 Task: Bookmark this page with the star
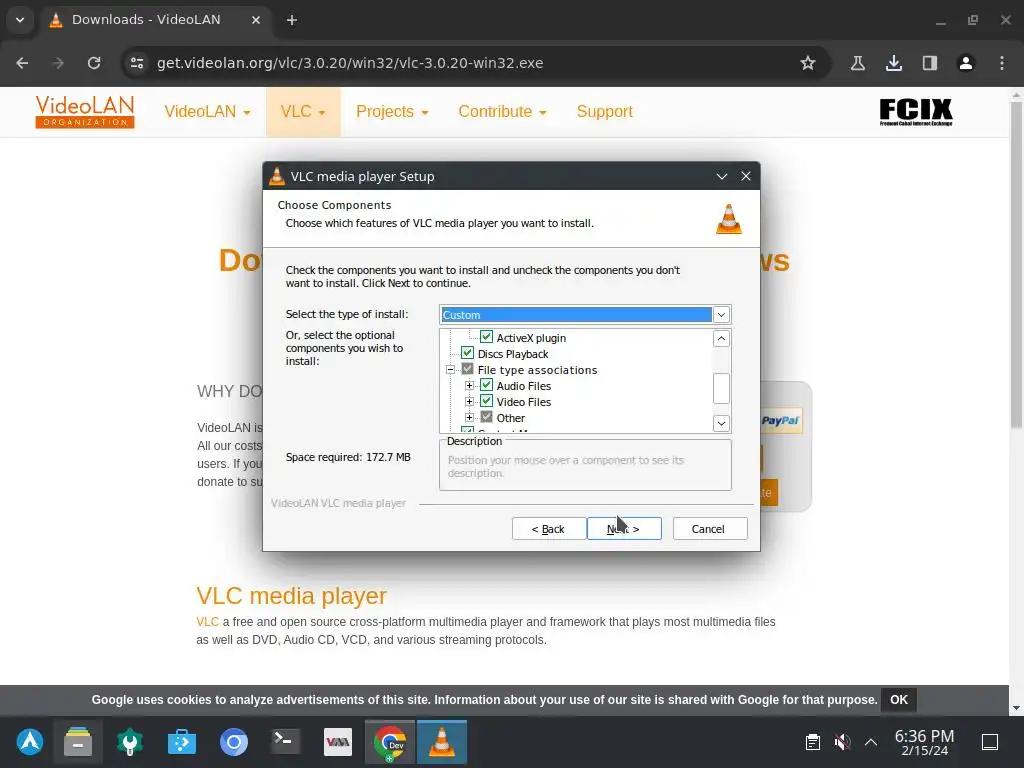pyautogui.click(x=808, y=63)
